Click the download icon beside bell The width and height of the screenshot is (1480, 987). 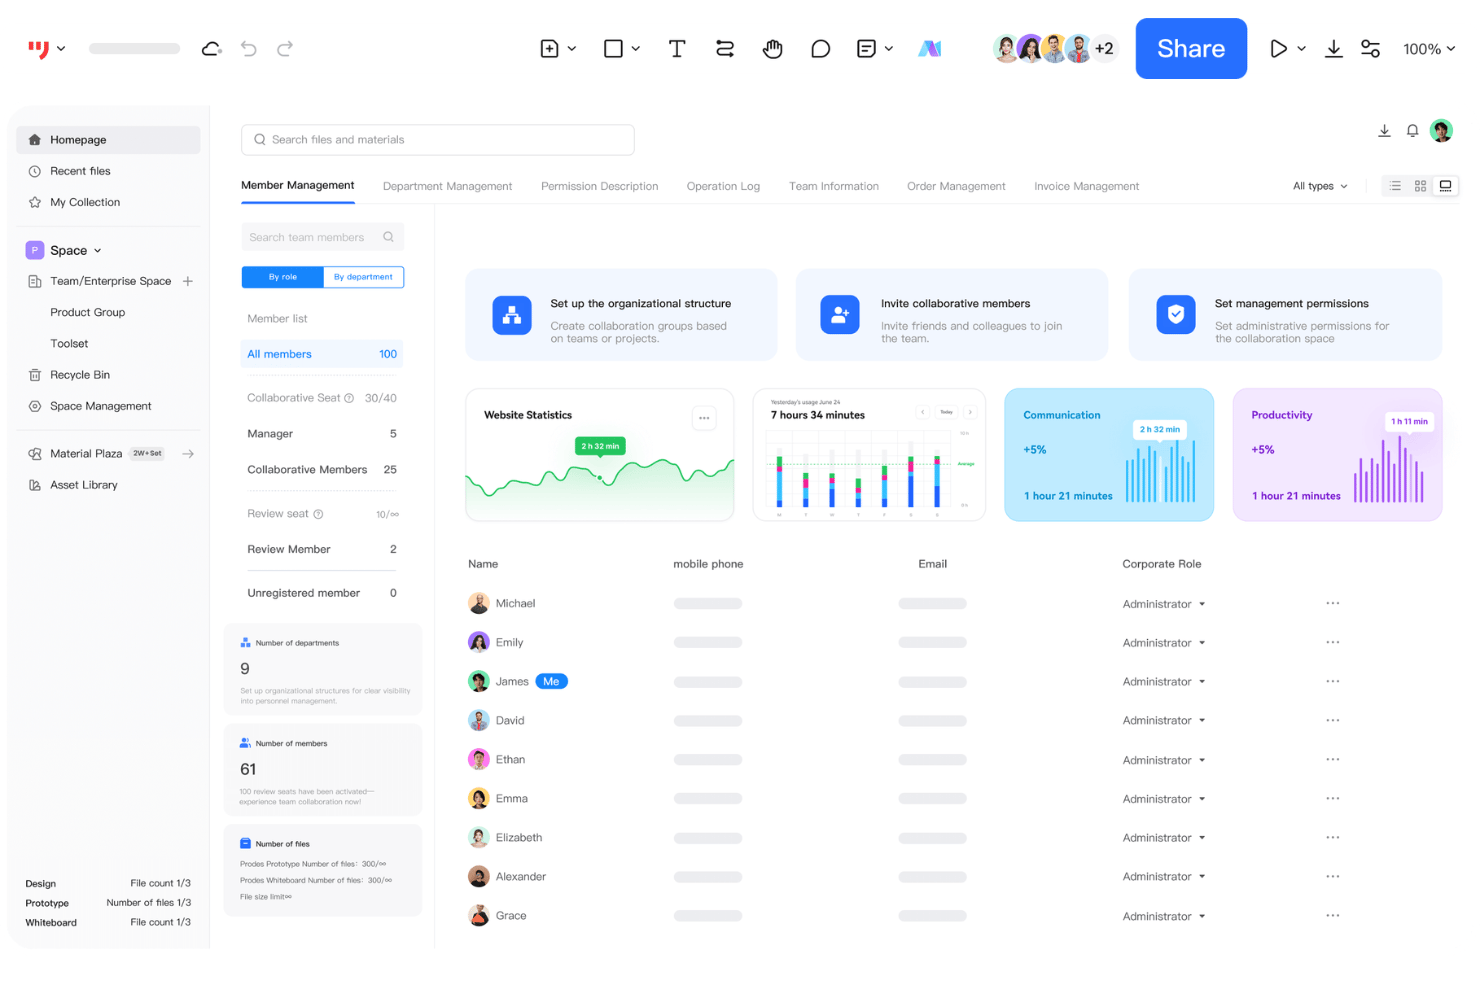pyautogui.click(x=1385, y=131)
